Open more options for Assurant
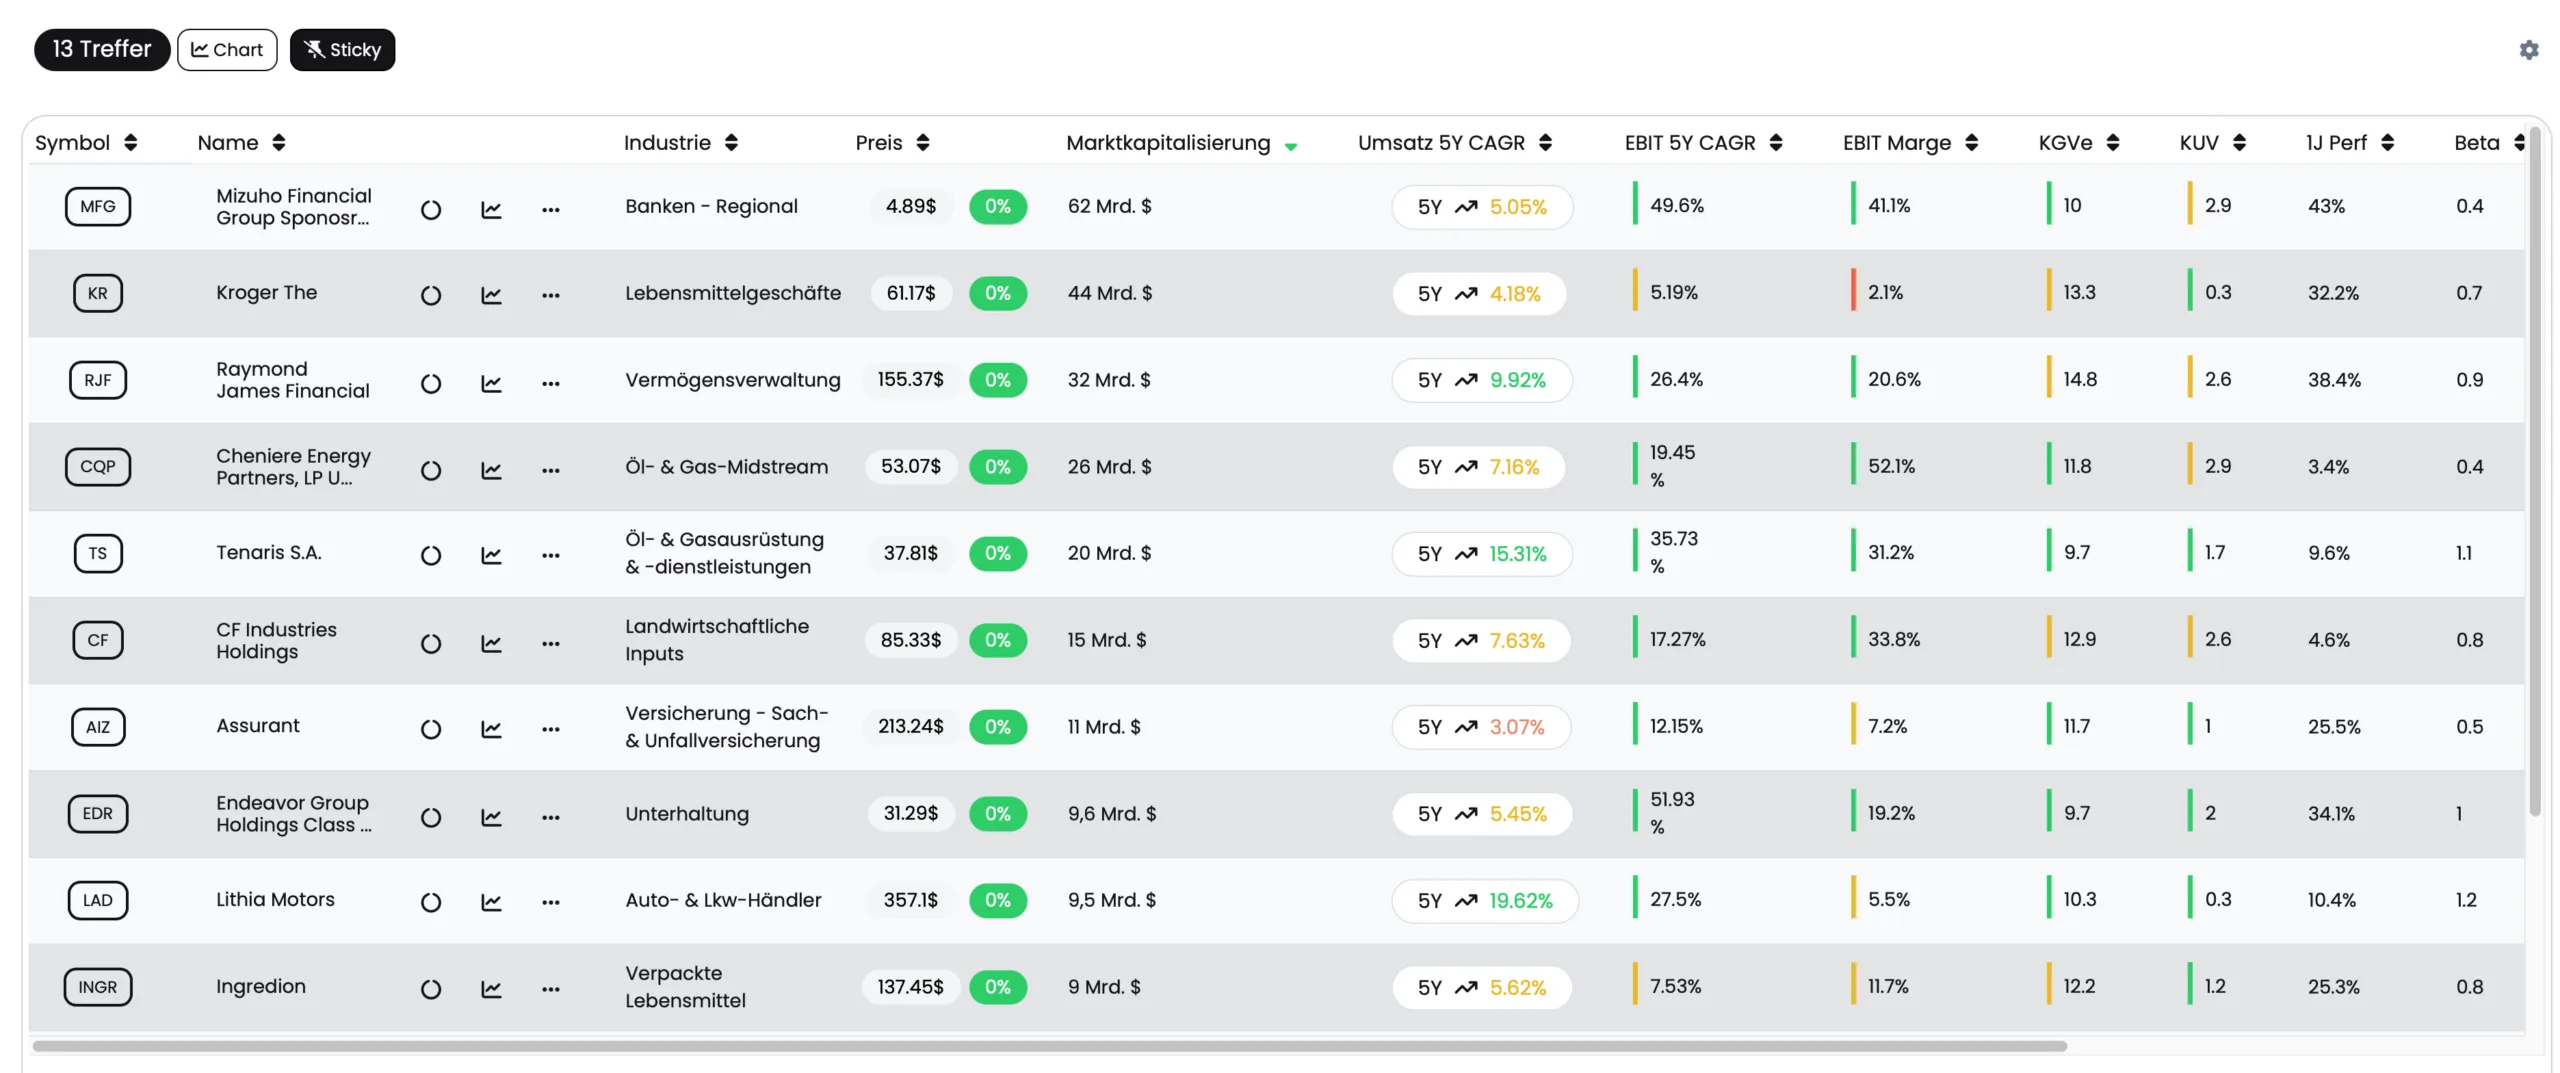 point(550,729)
